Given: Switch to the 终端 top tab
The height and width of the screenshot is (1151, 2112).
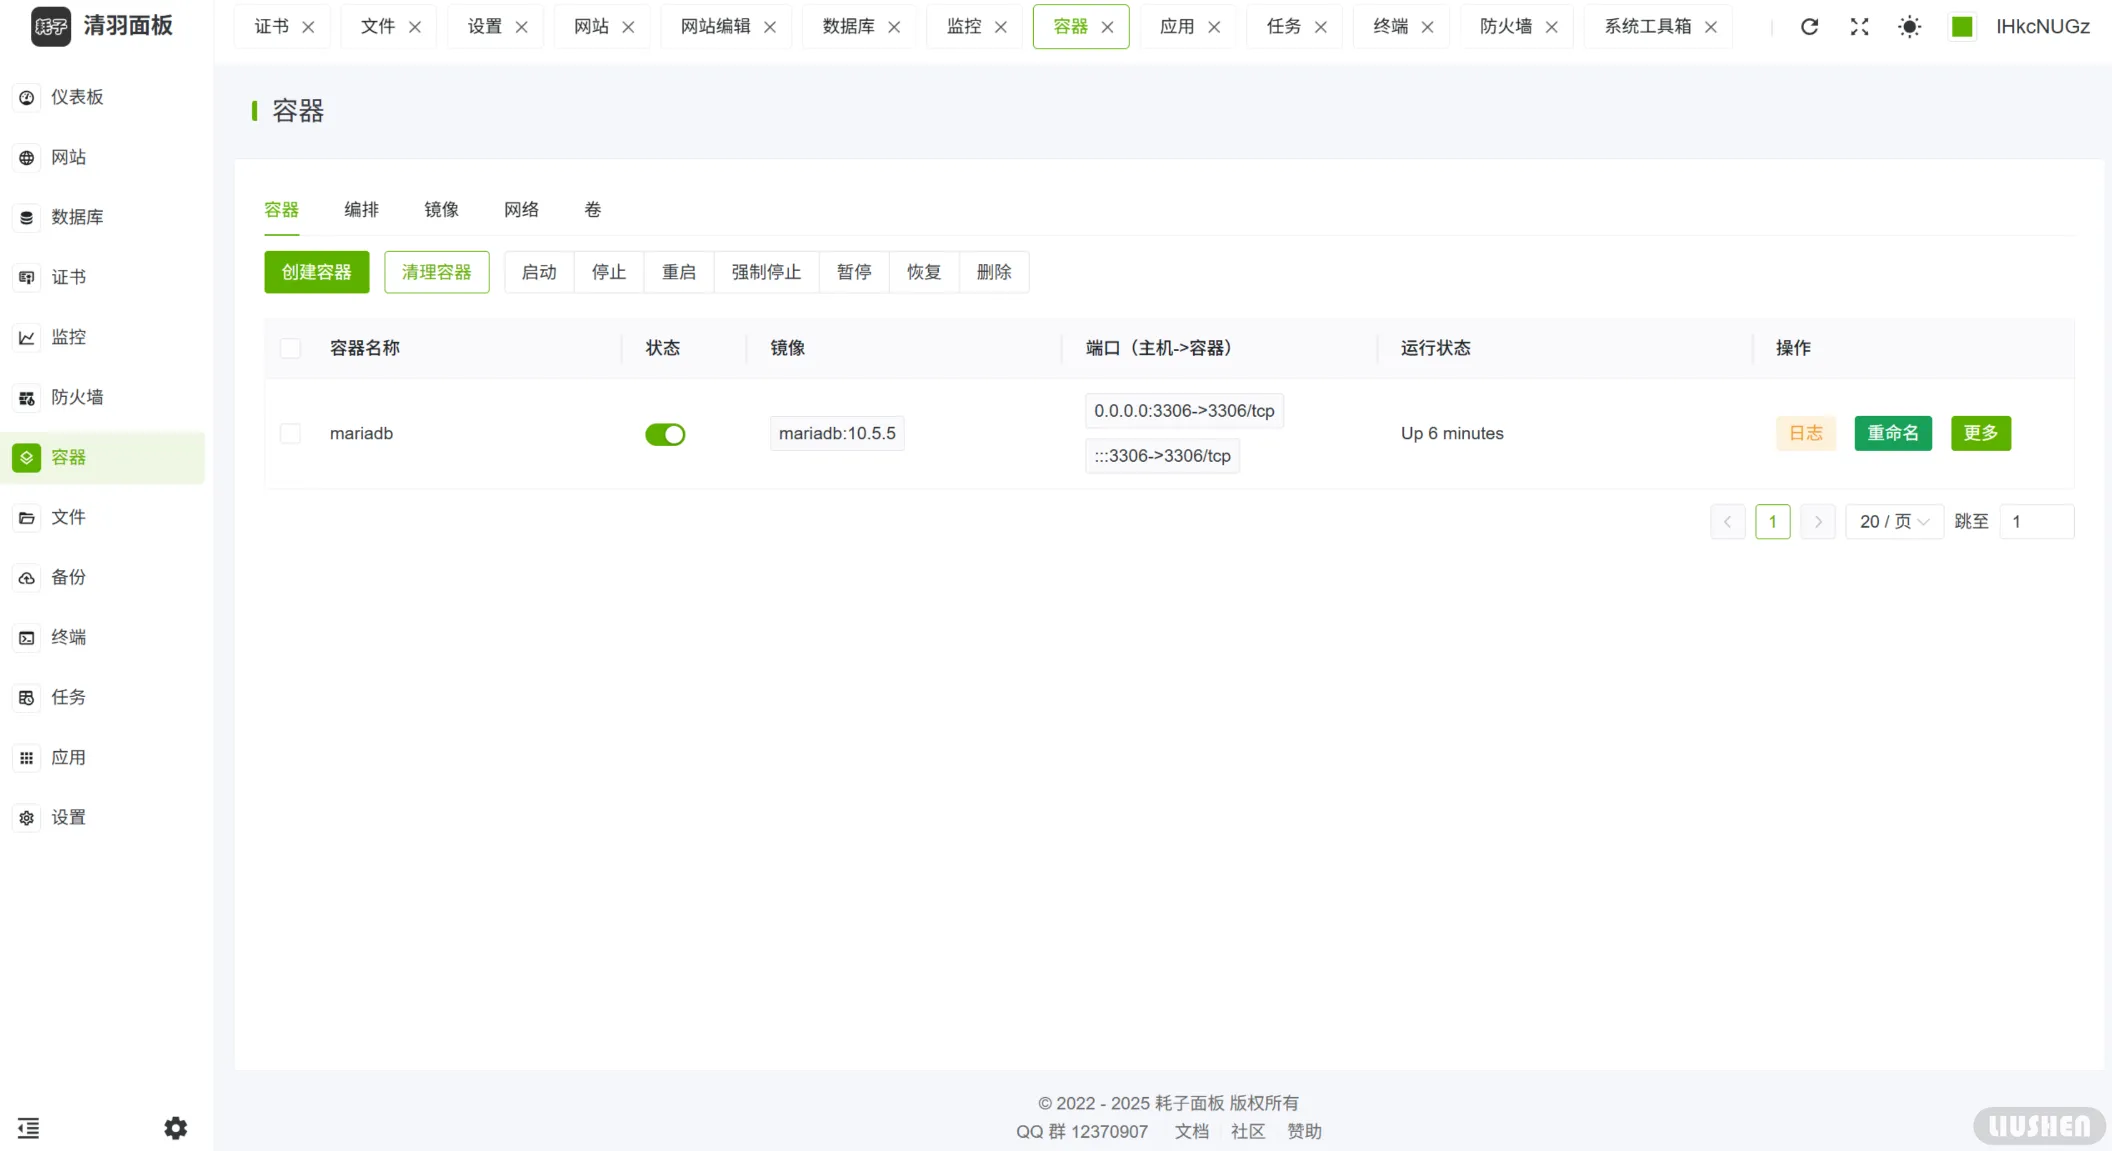Looking at the screenshot, I should (x=1390, y=27).
